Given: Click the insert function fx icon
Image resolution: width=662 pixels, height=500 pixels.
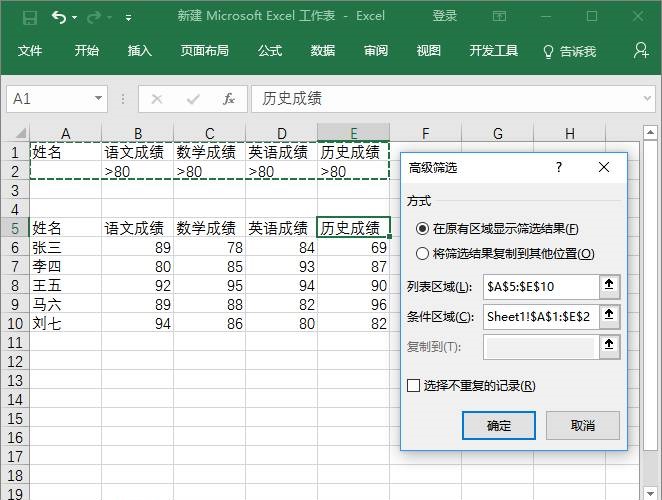Looking at the screenshot, I should click(229, 99).
